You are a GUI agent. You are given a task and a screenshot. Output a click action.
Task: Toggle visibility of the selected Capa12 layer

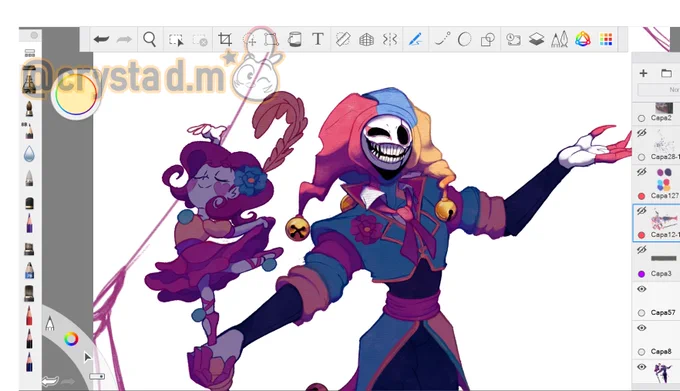click(642, 211)
